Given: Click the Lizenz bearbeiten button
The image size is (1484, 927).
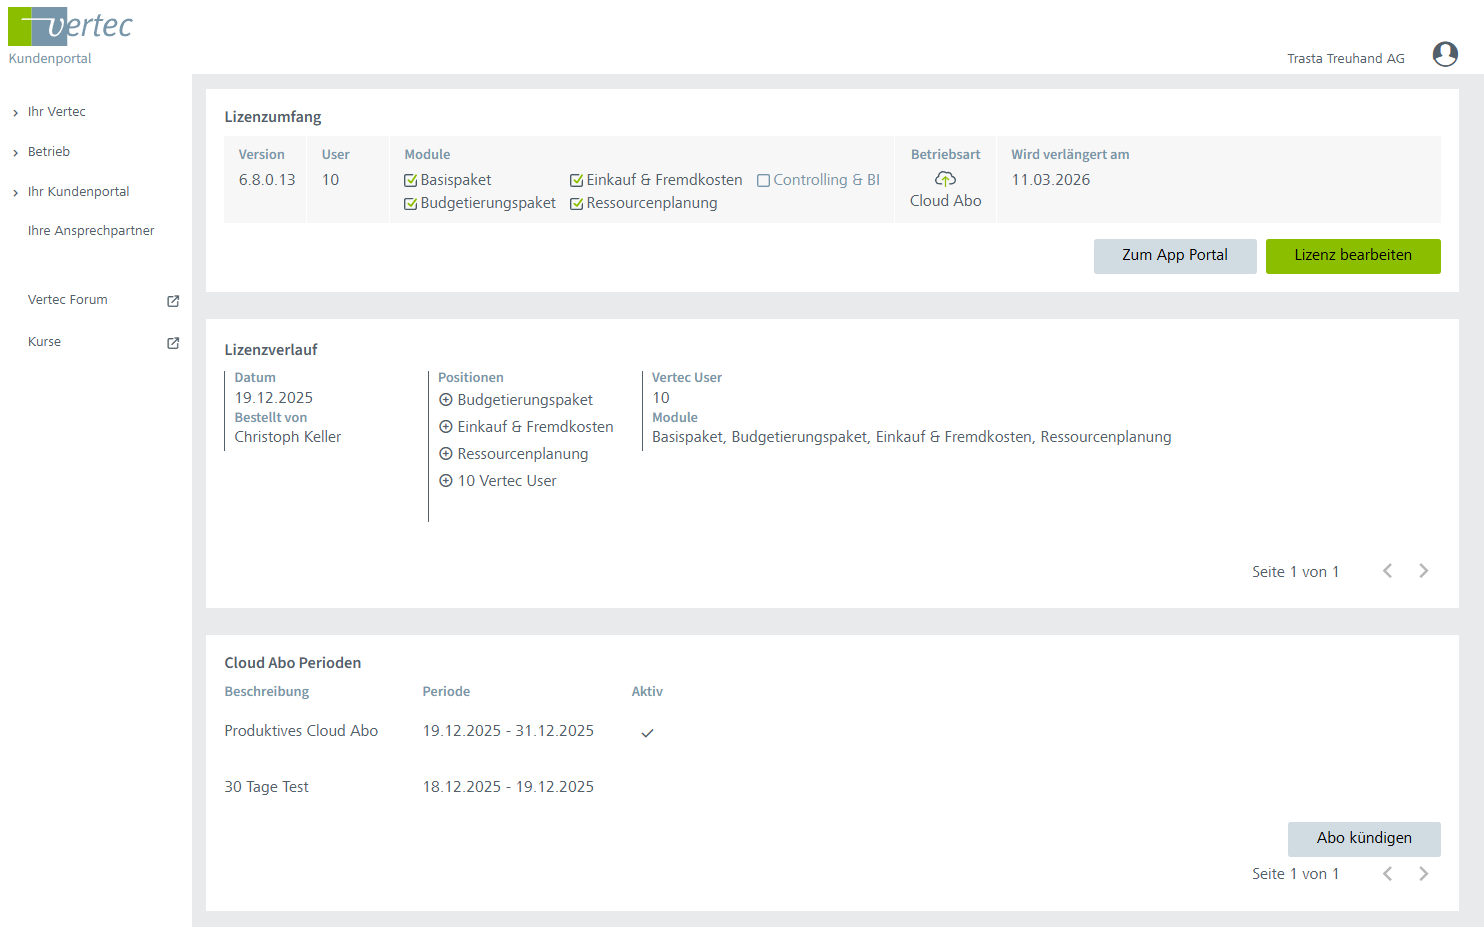Looking at the screenshot, I should coord(1352,256).
